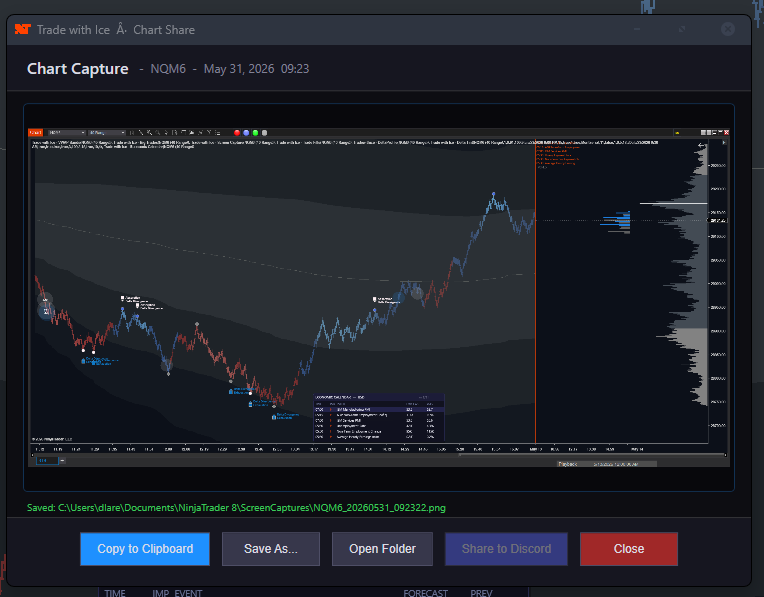
Task: Click the IMP column header behind the dialog
Action: 161,593
